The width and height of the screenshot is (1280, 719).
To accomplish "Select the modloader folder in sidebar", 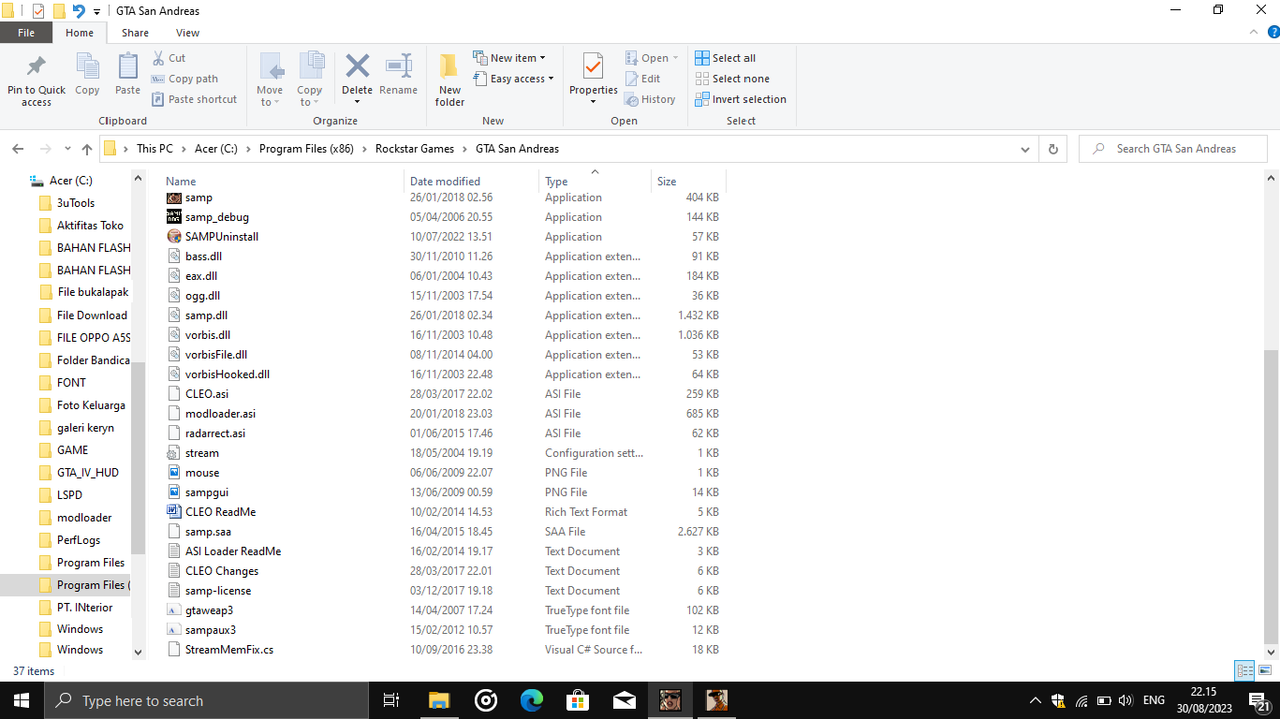I will (84, 517).
